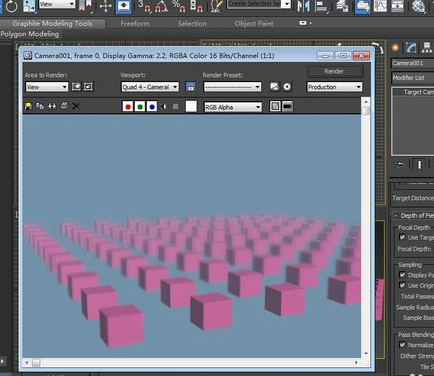Click the render window vertical scrollbar thumb
Viewport: 434px width, 376px height.
(x=366, y=110)
